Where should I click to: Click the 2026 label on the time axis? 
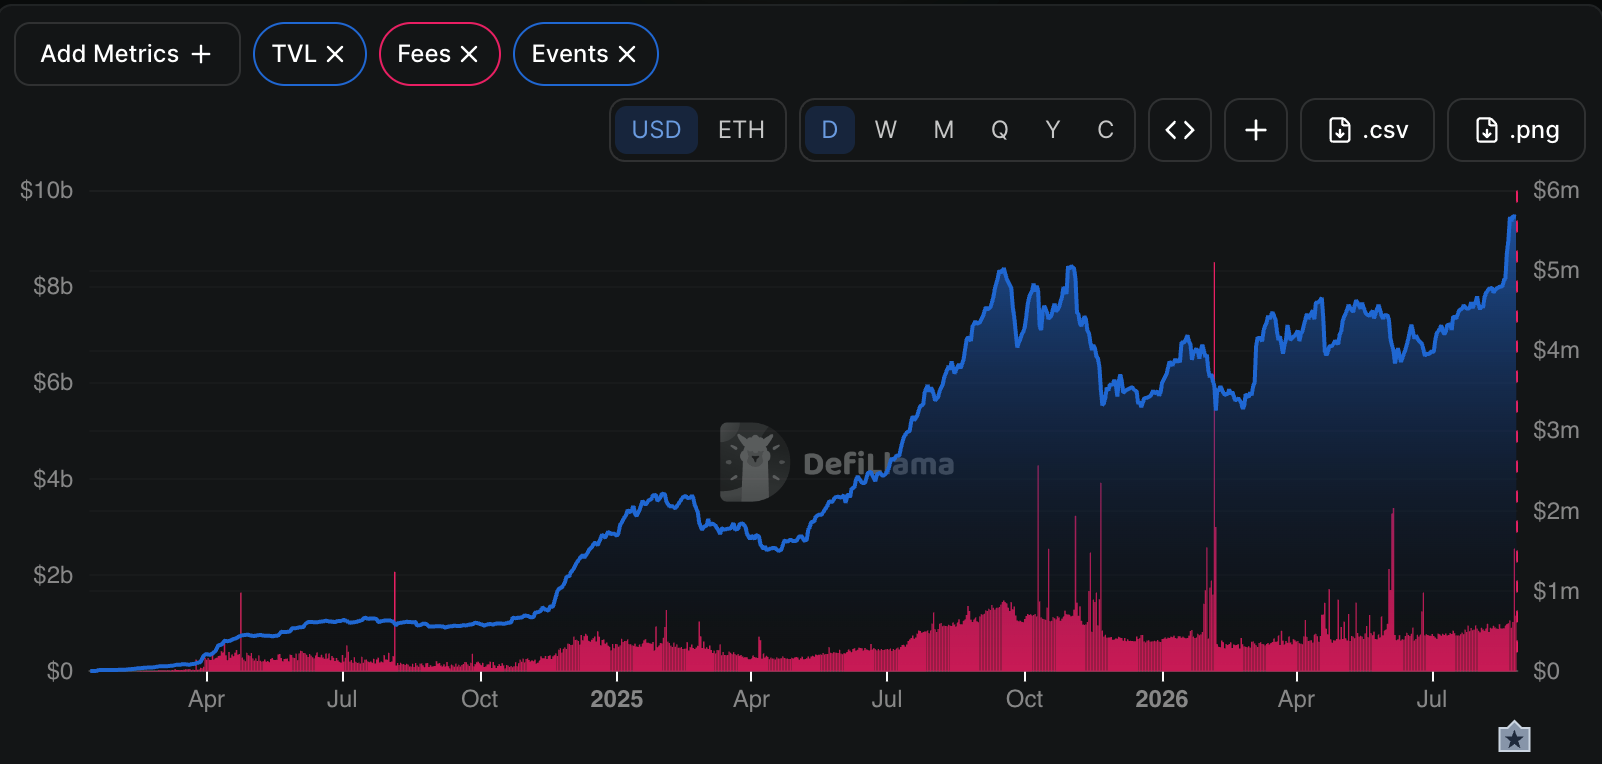[x=1162, y=699]
